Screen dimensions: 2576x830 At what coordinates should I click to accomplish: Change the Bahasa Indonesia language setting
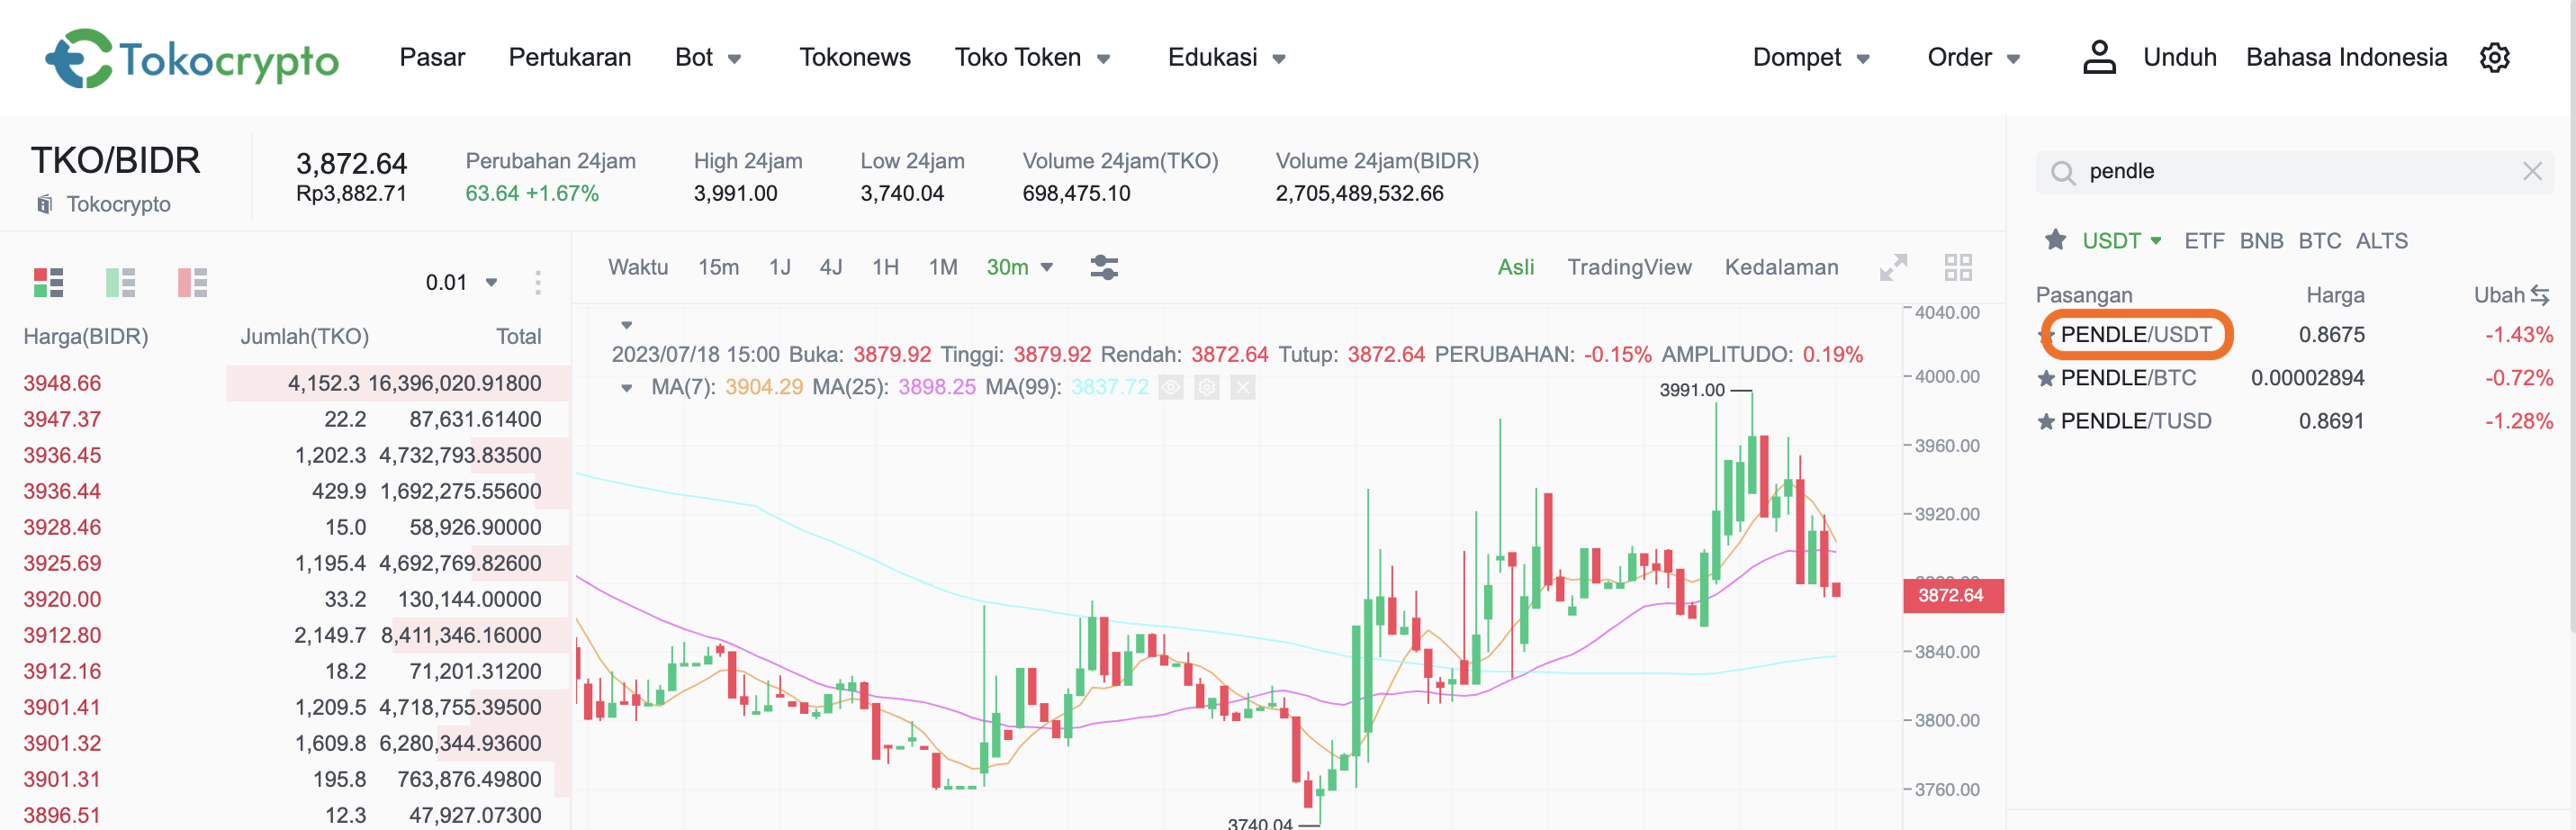click(x=2346, y=58)
